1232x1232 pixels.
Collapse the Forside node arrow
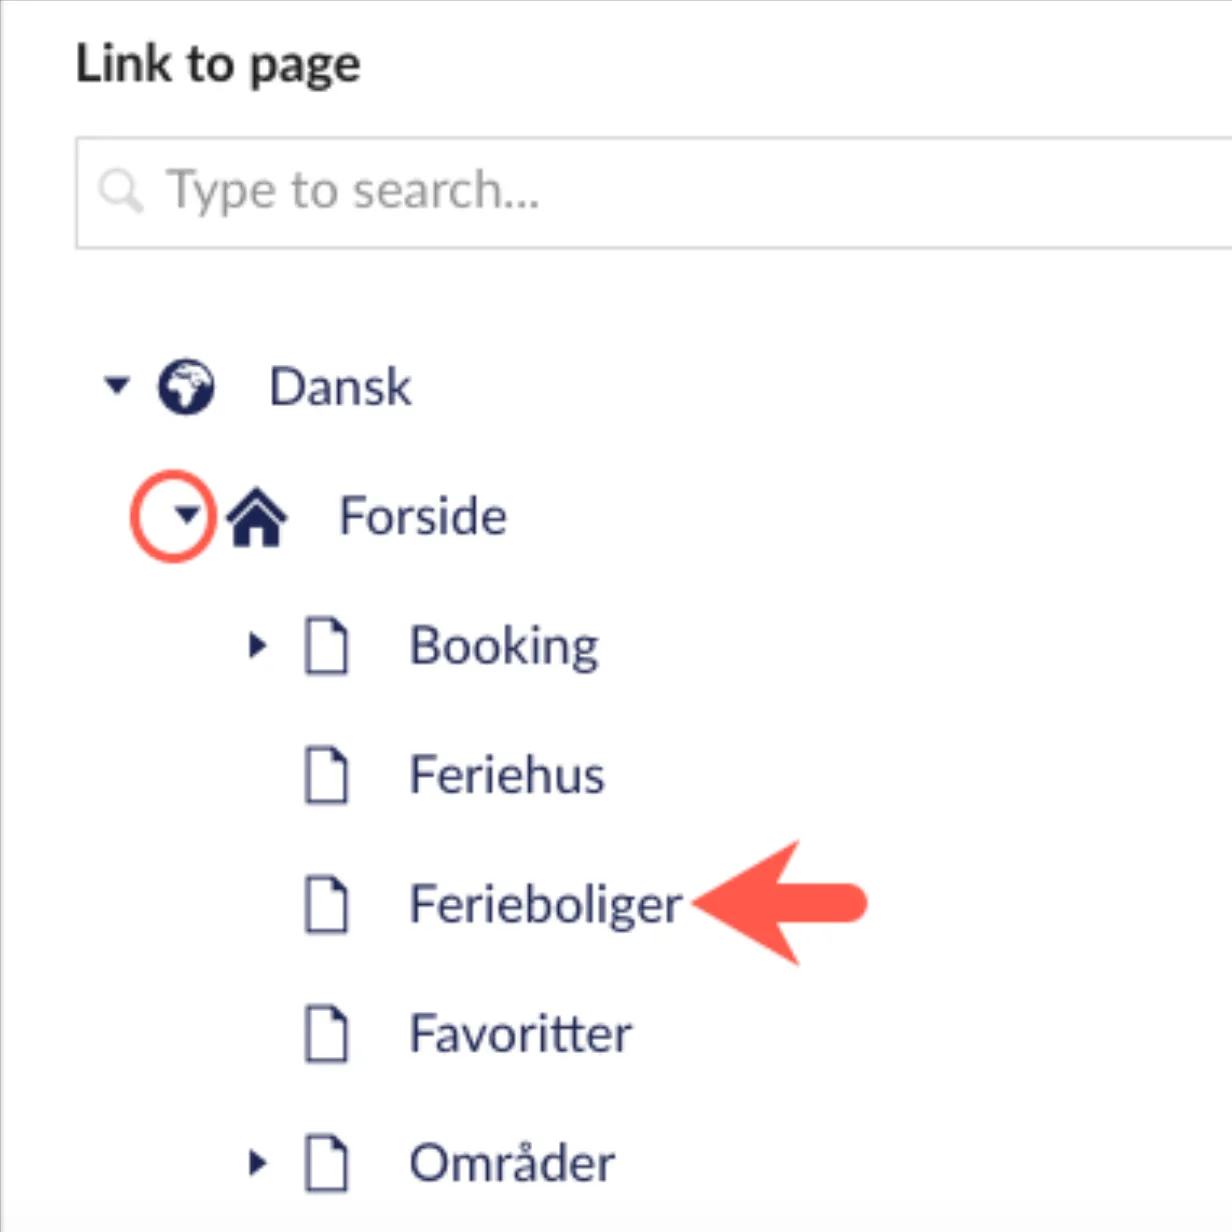pos(187,515)
